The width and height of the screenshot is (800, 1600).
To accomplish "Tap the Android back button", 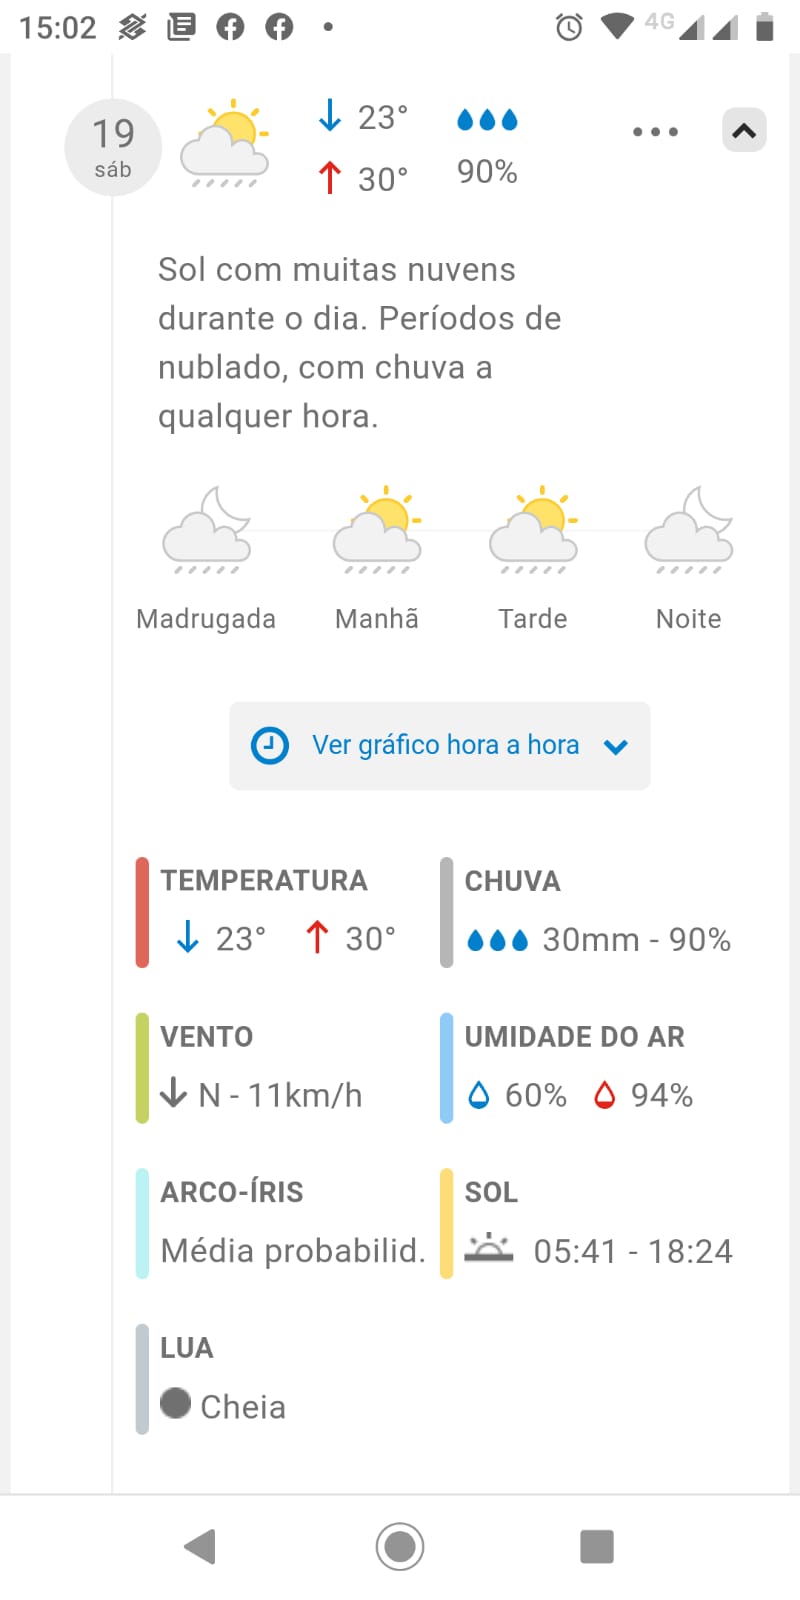I will tap(200, 1547).
